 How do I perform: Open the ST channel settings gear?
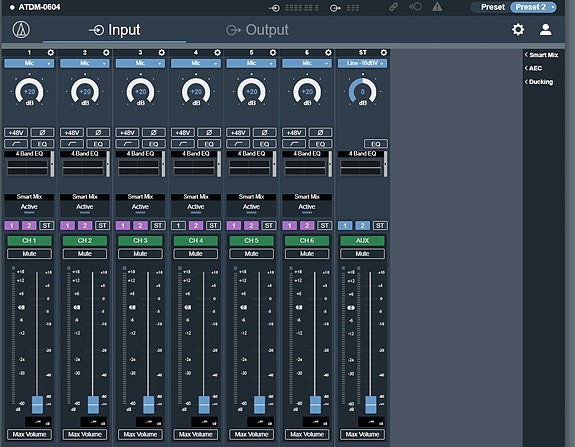[384, 53]
